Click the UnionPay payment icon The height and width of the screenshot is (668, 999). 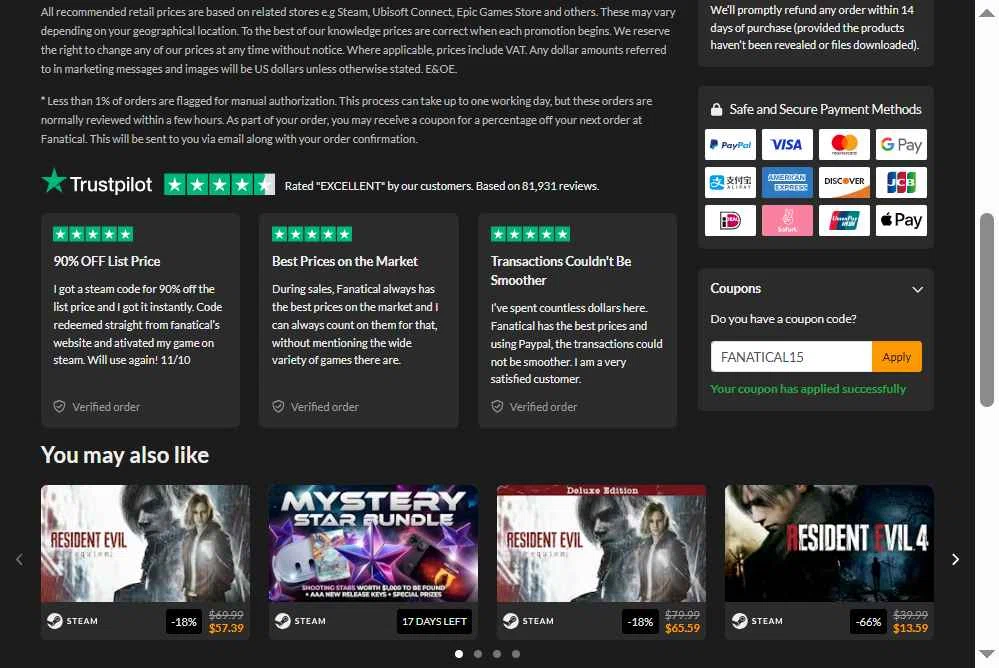[844, 221]
